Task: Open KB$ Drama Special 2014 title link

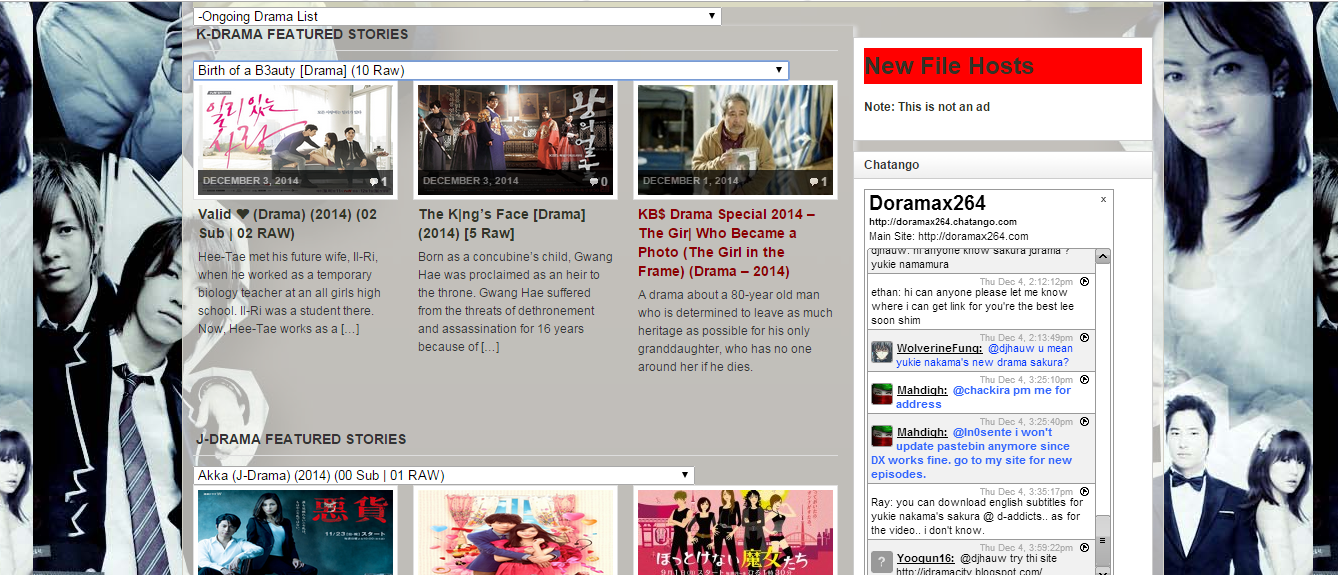Action: pyautogui.click(x=727, y=243)
